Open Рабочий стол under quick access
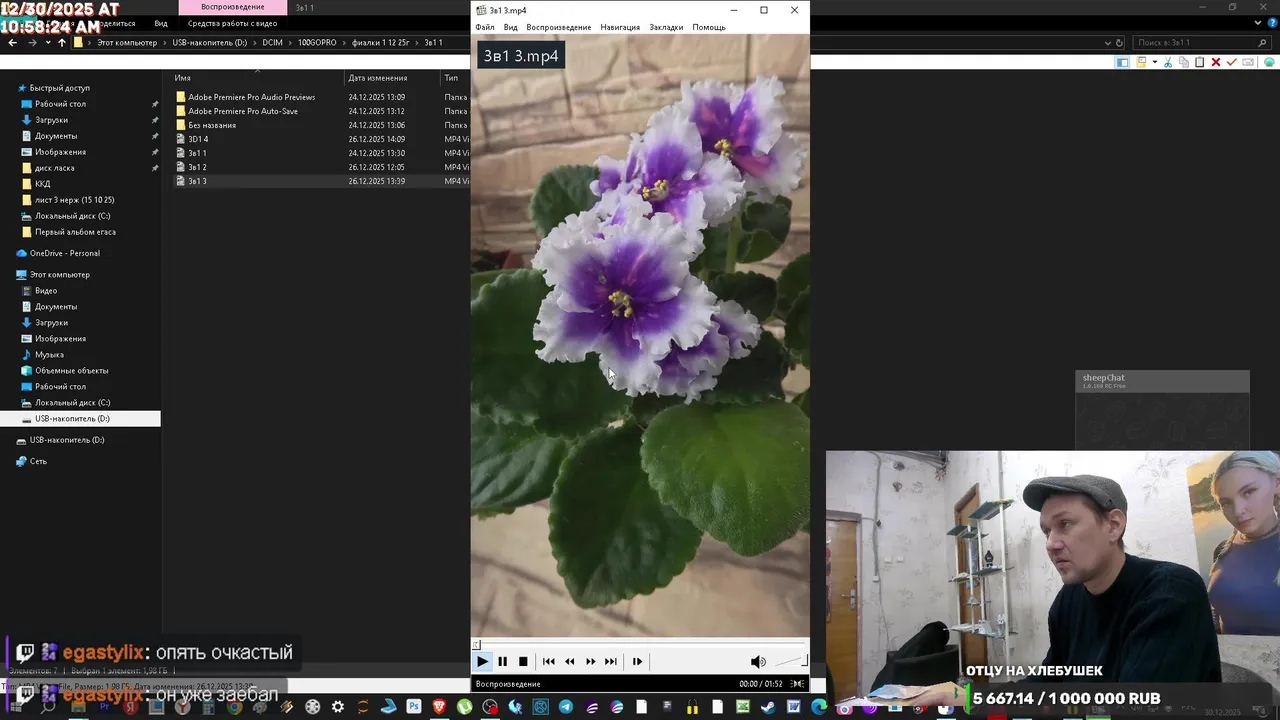1280x720 pixels. tap(60, 104)
